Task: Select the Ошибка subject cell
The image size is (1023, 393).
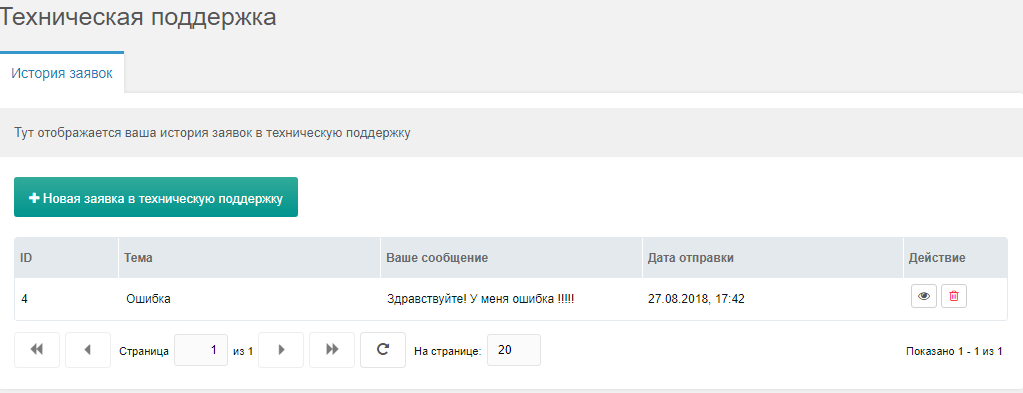Action: pos(249,299)
